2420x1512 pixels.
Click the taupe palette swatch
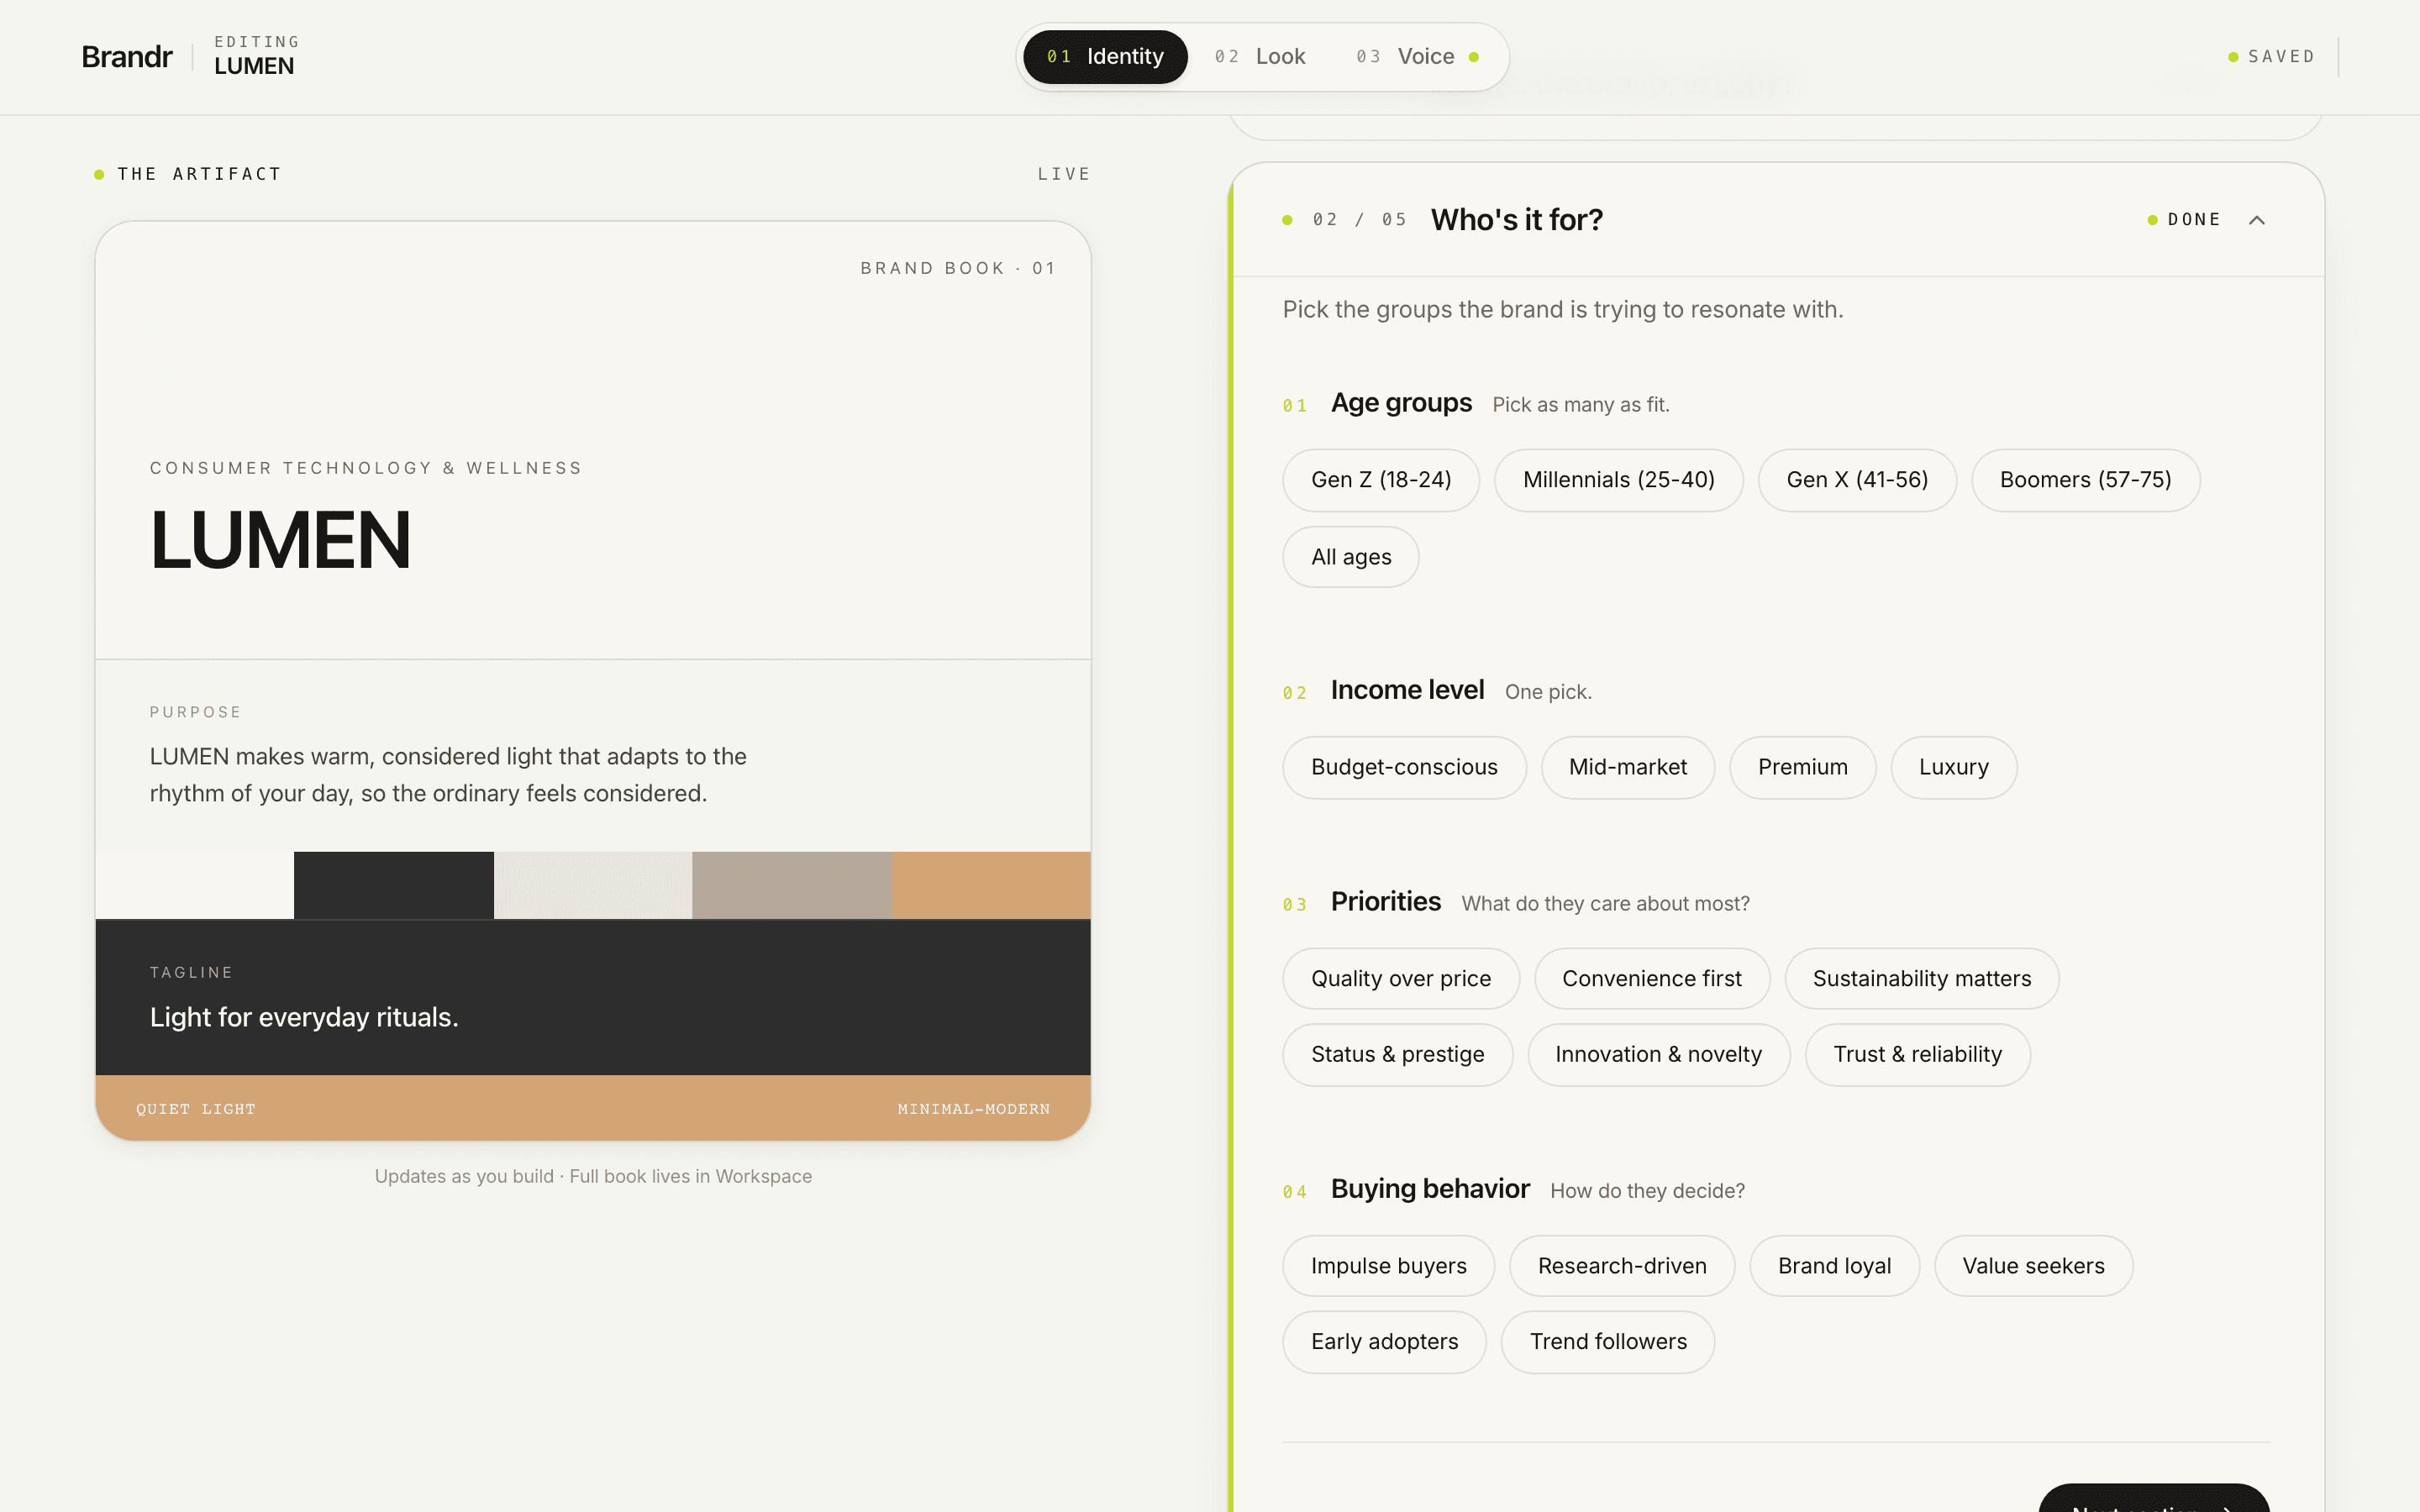(x=792, y=885)
